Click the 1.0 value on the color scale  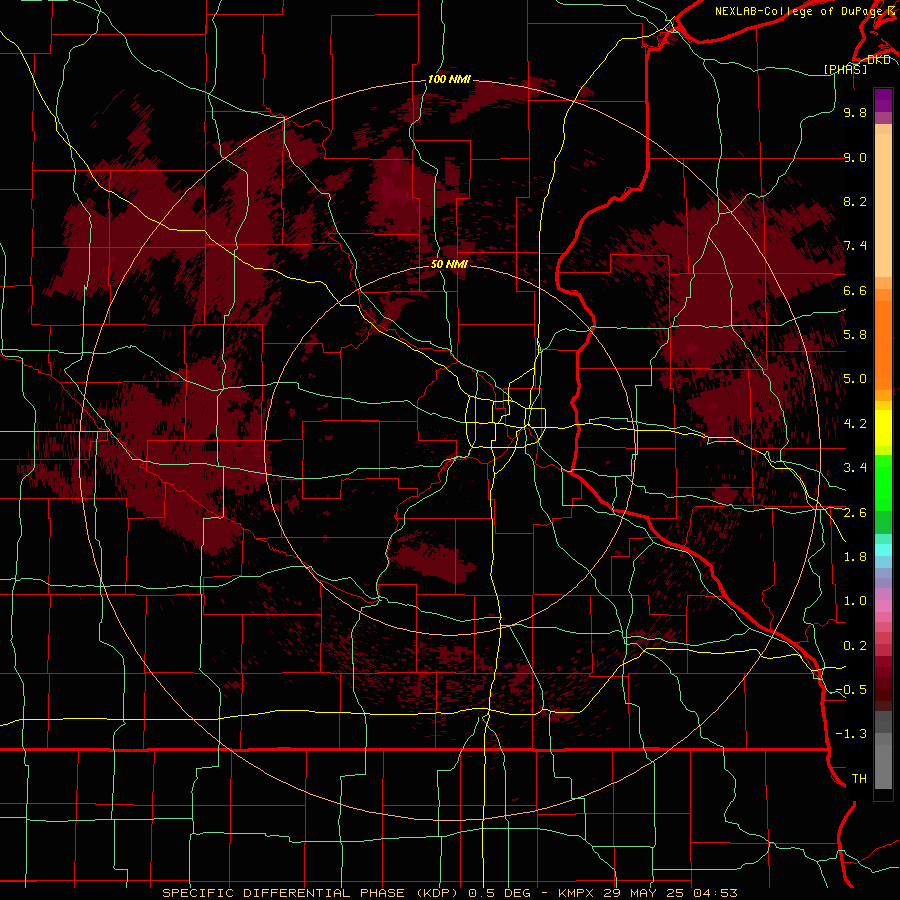[855, 601]
